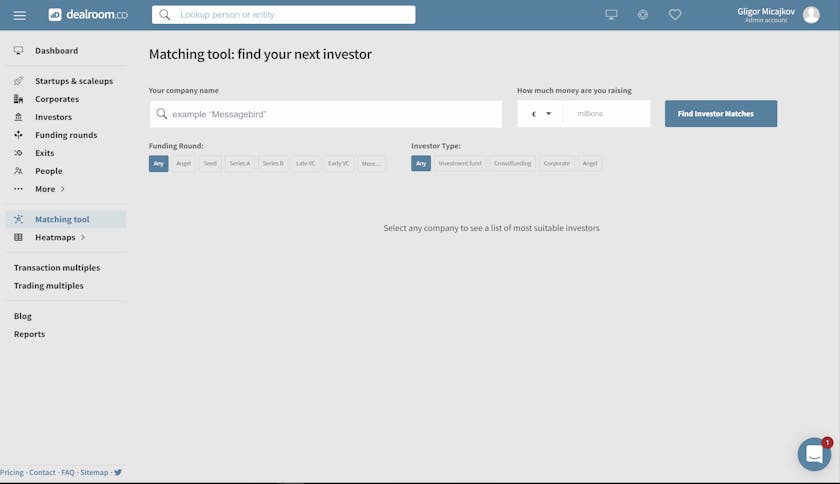Open the chat widget bubble
This screenshot has height=484, width=840.
coord(814,455)
